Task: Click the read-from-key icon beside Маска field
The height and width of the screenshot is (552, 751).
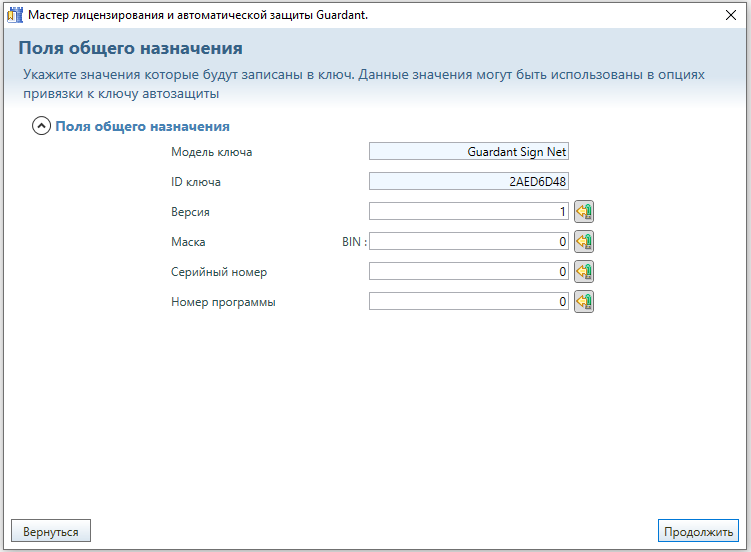Action: pos(584,241)
